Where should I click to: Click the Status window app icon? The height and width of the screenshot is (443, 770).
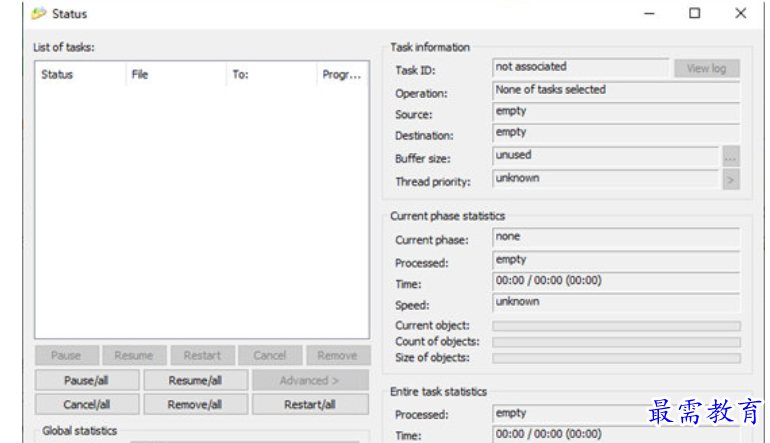click(x=38, y=14)
